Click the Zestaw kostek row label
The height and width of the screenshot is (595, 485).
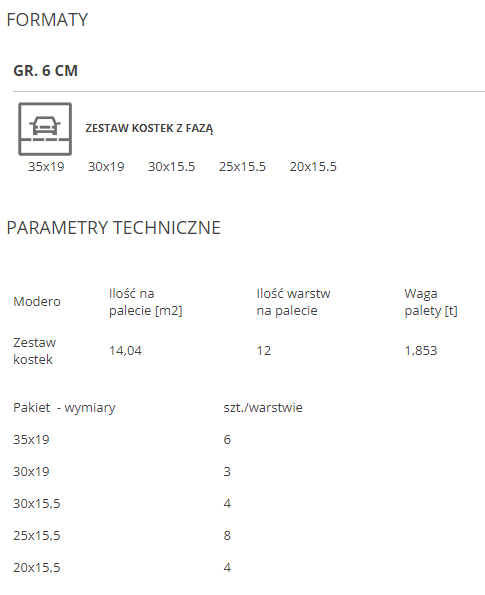pos(35,351)
